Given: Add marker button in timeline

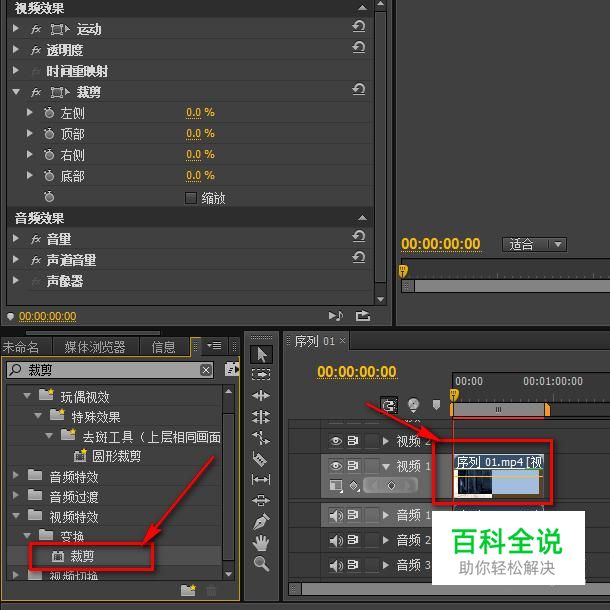Looking at the screenshot, I should tap(436, 405).
